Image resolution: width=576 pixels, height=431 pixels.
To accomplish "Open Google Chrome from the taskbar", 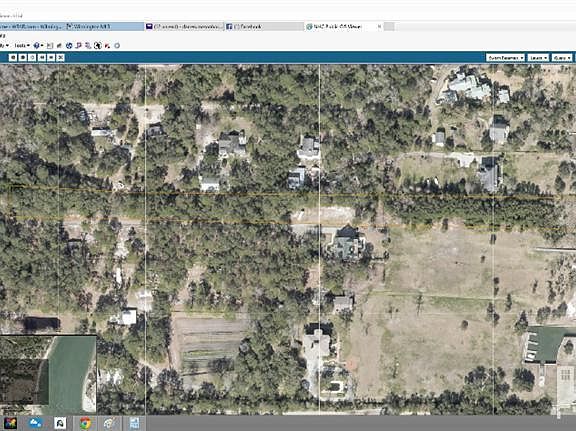I will click(85, 423).
